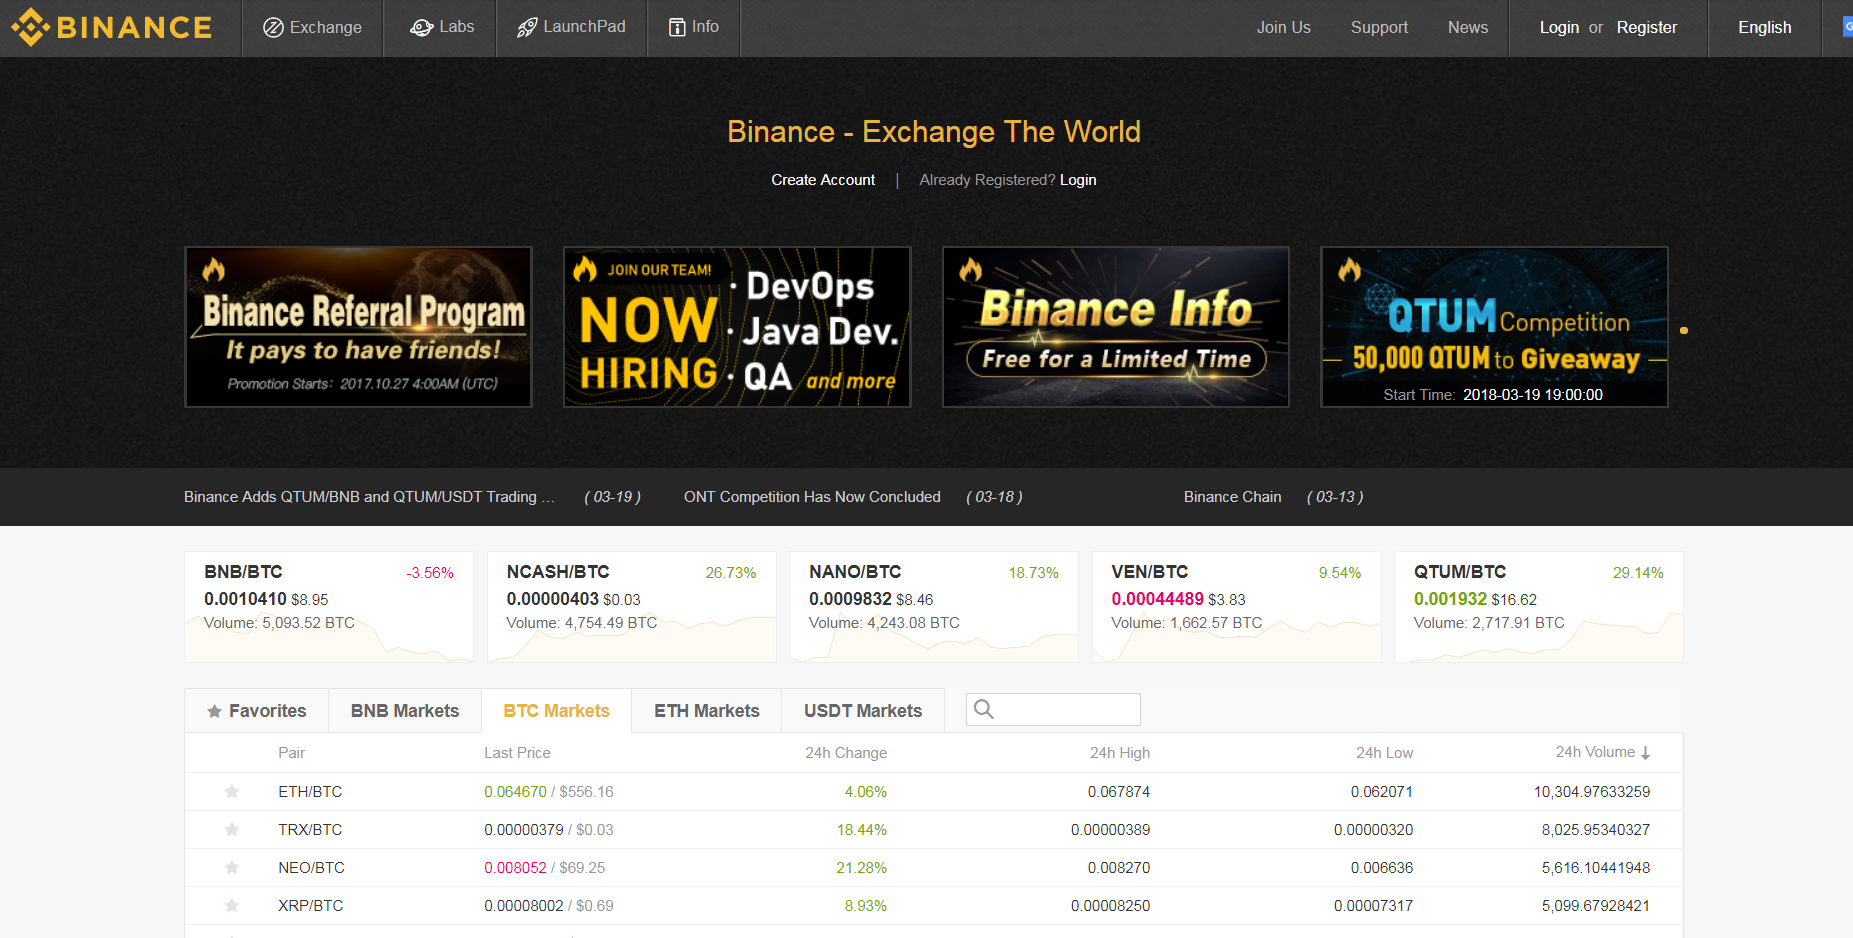
Task: Open the NCASH/BTC ticker card
Action: point(631,607)
